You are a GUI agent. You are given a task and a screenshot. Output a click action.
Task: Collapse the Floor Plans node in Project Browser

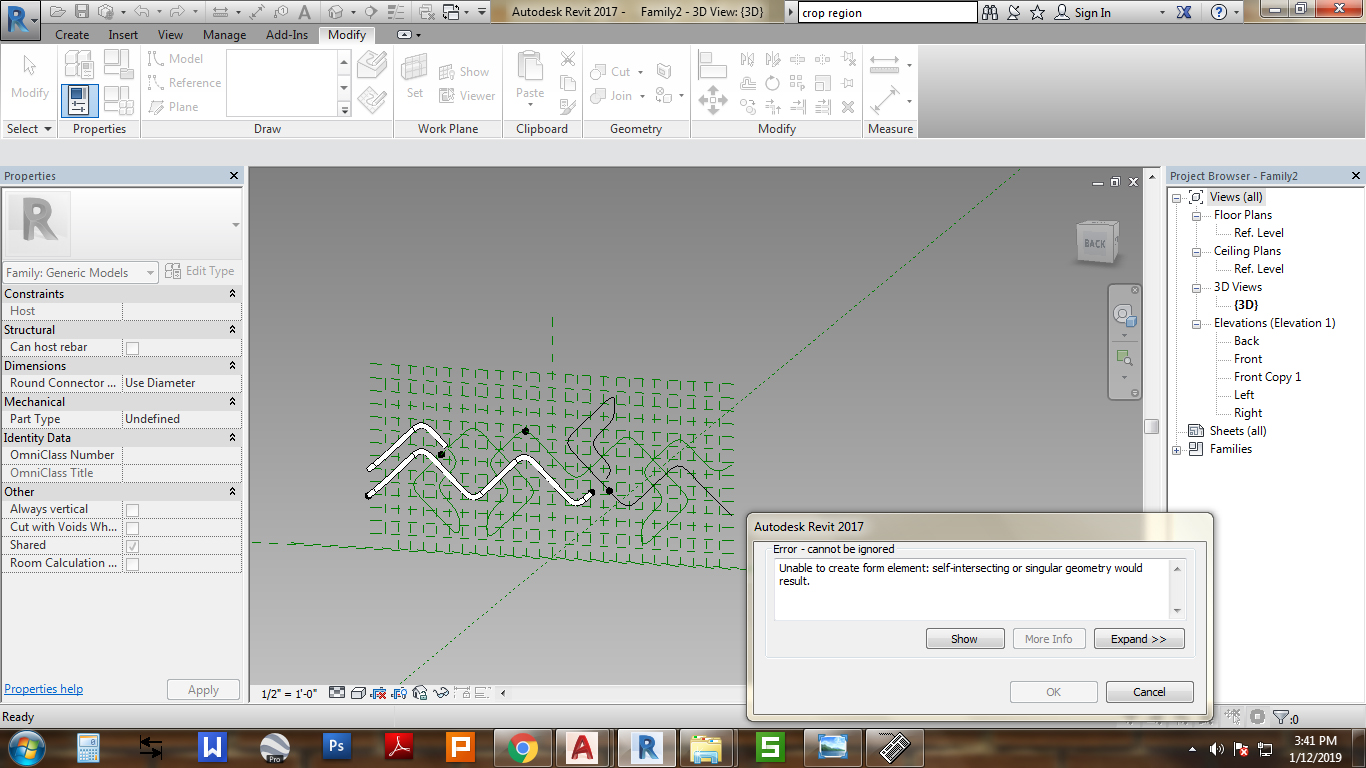point(1196,215)
